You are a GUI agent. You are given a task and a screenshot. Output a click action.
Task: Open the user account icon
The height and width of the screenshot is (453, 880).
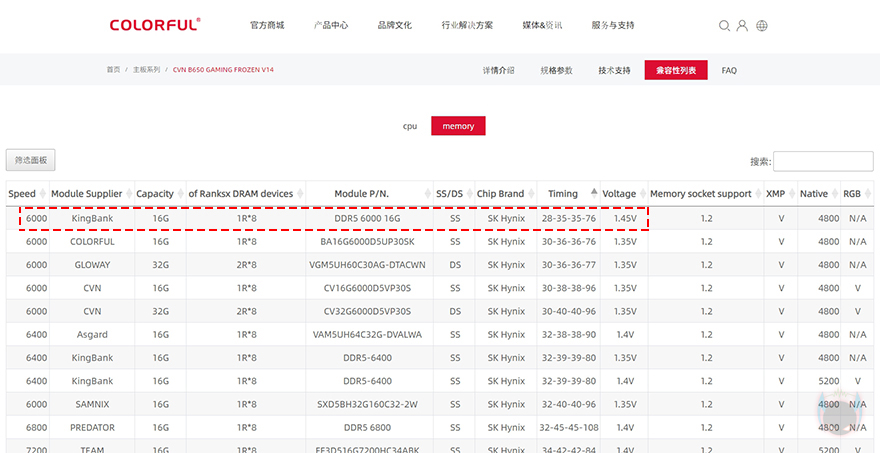[742, 26]
